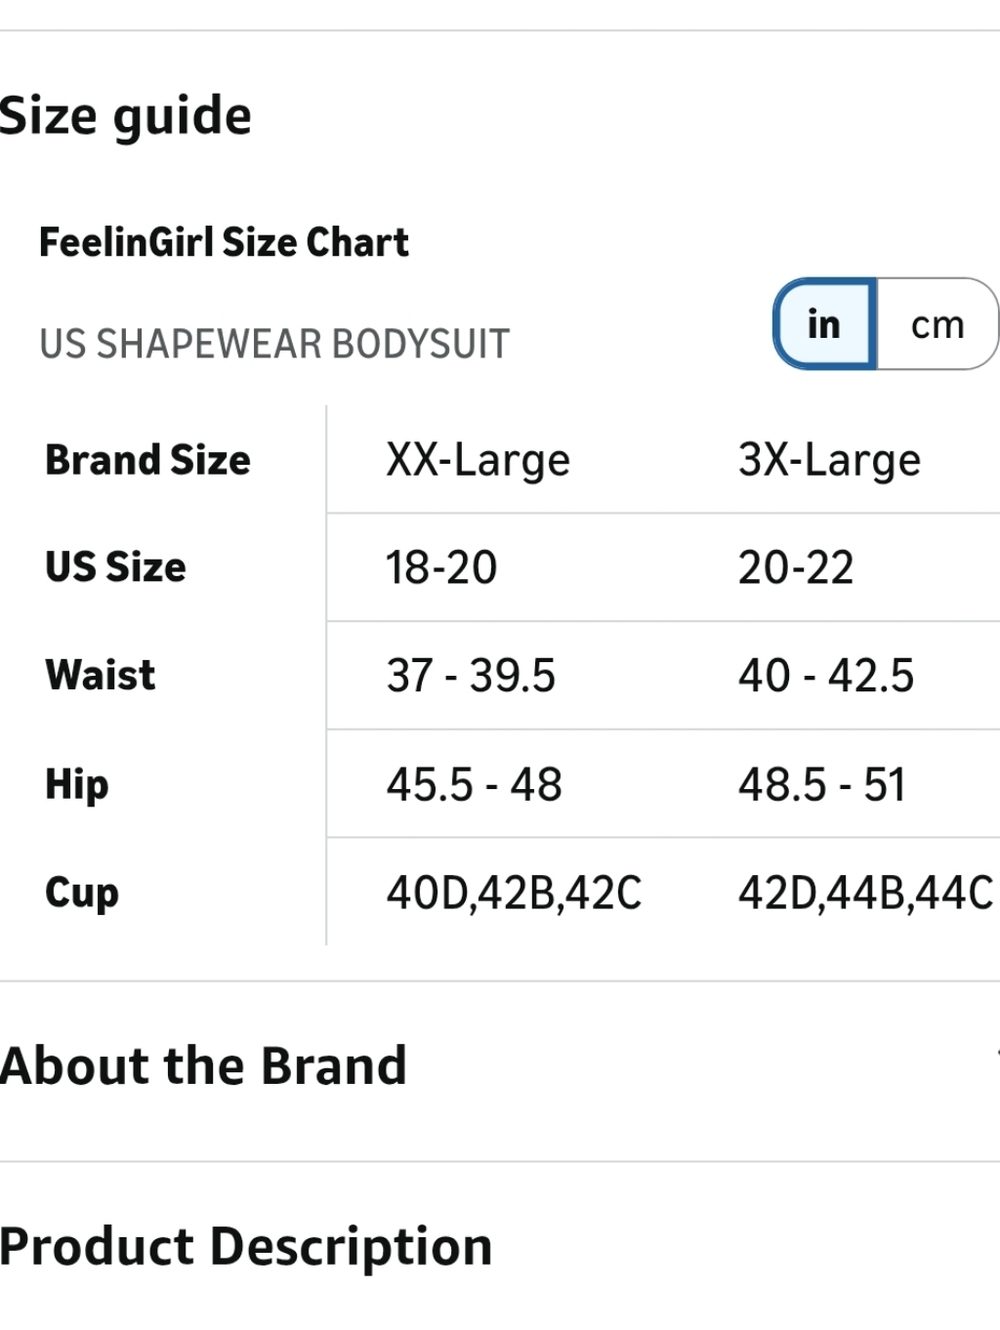
Task: Click the Cup 40D,42B,42C cell
Action: click(514, 893)
